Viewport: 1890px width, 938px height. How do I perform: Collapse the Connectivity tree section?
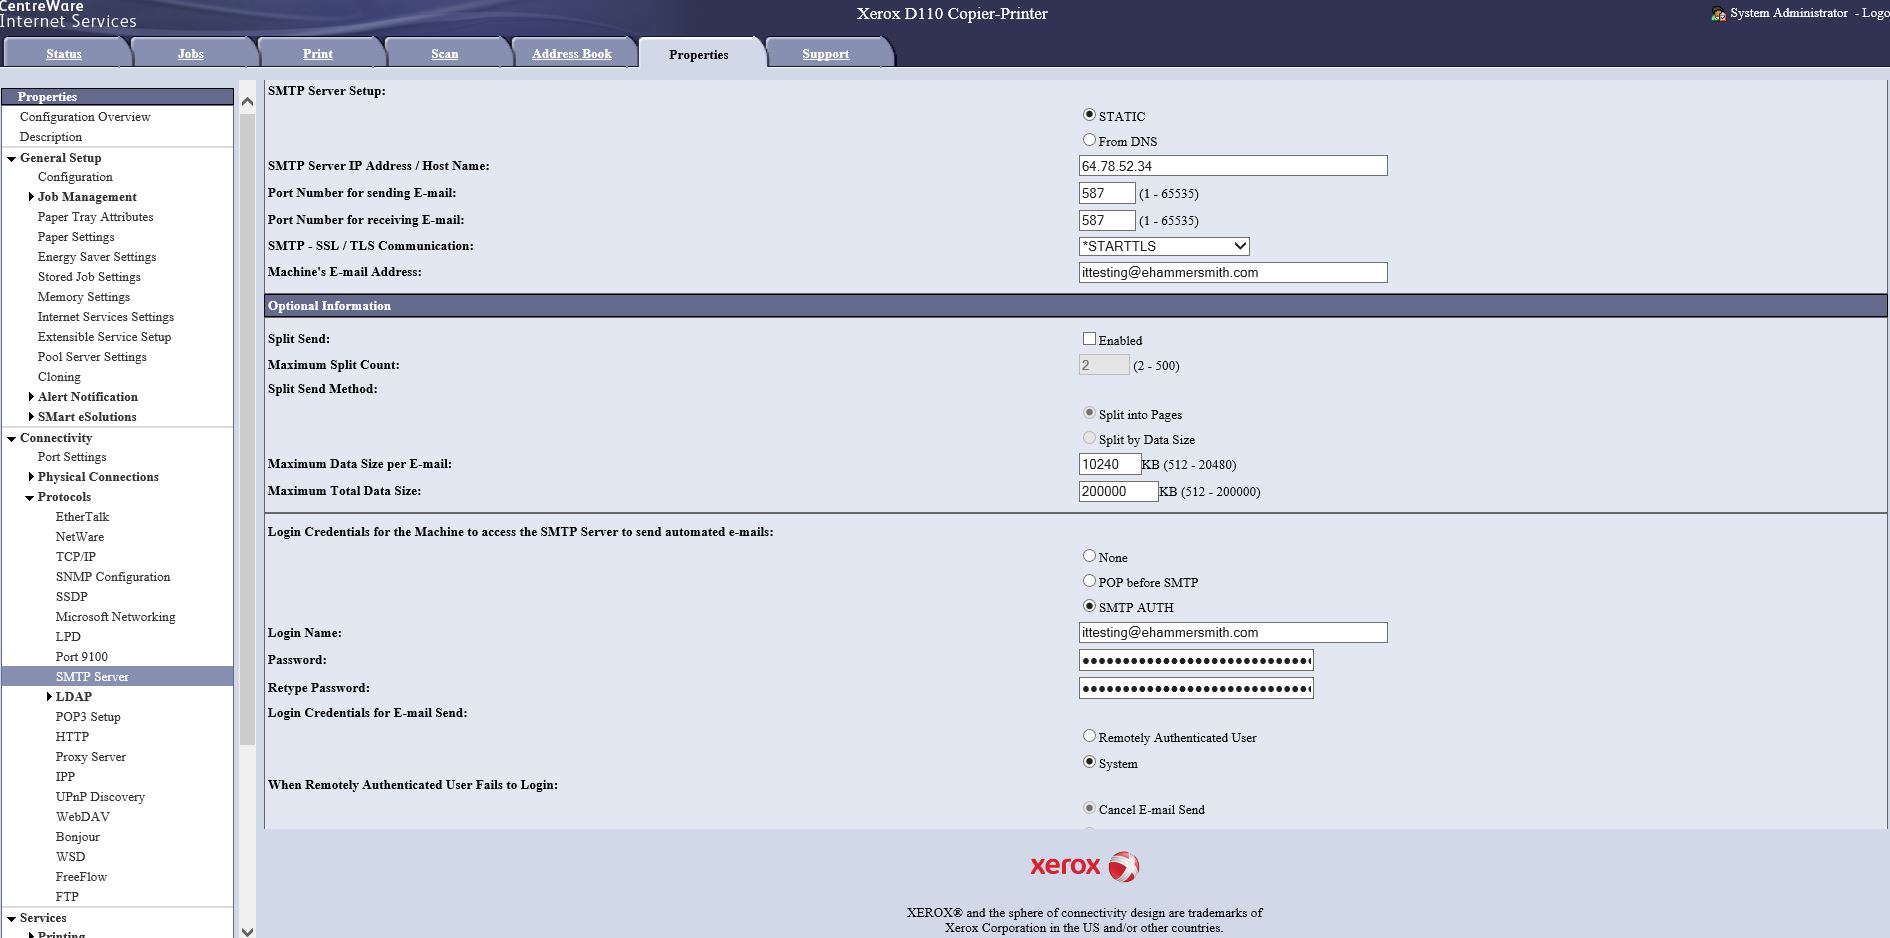[11, 438]
